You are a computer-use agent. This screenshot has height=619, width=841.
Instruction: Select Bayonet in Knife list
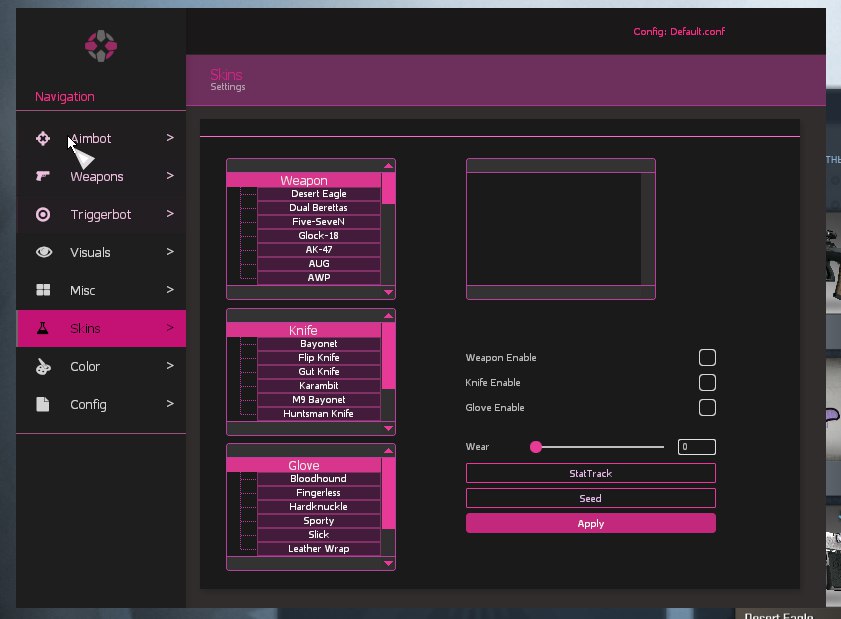(319, 343)
